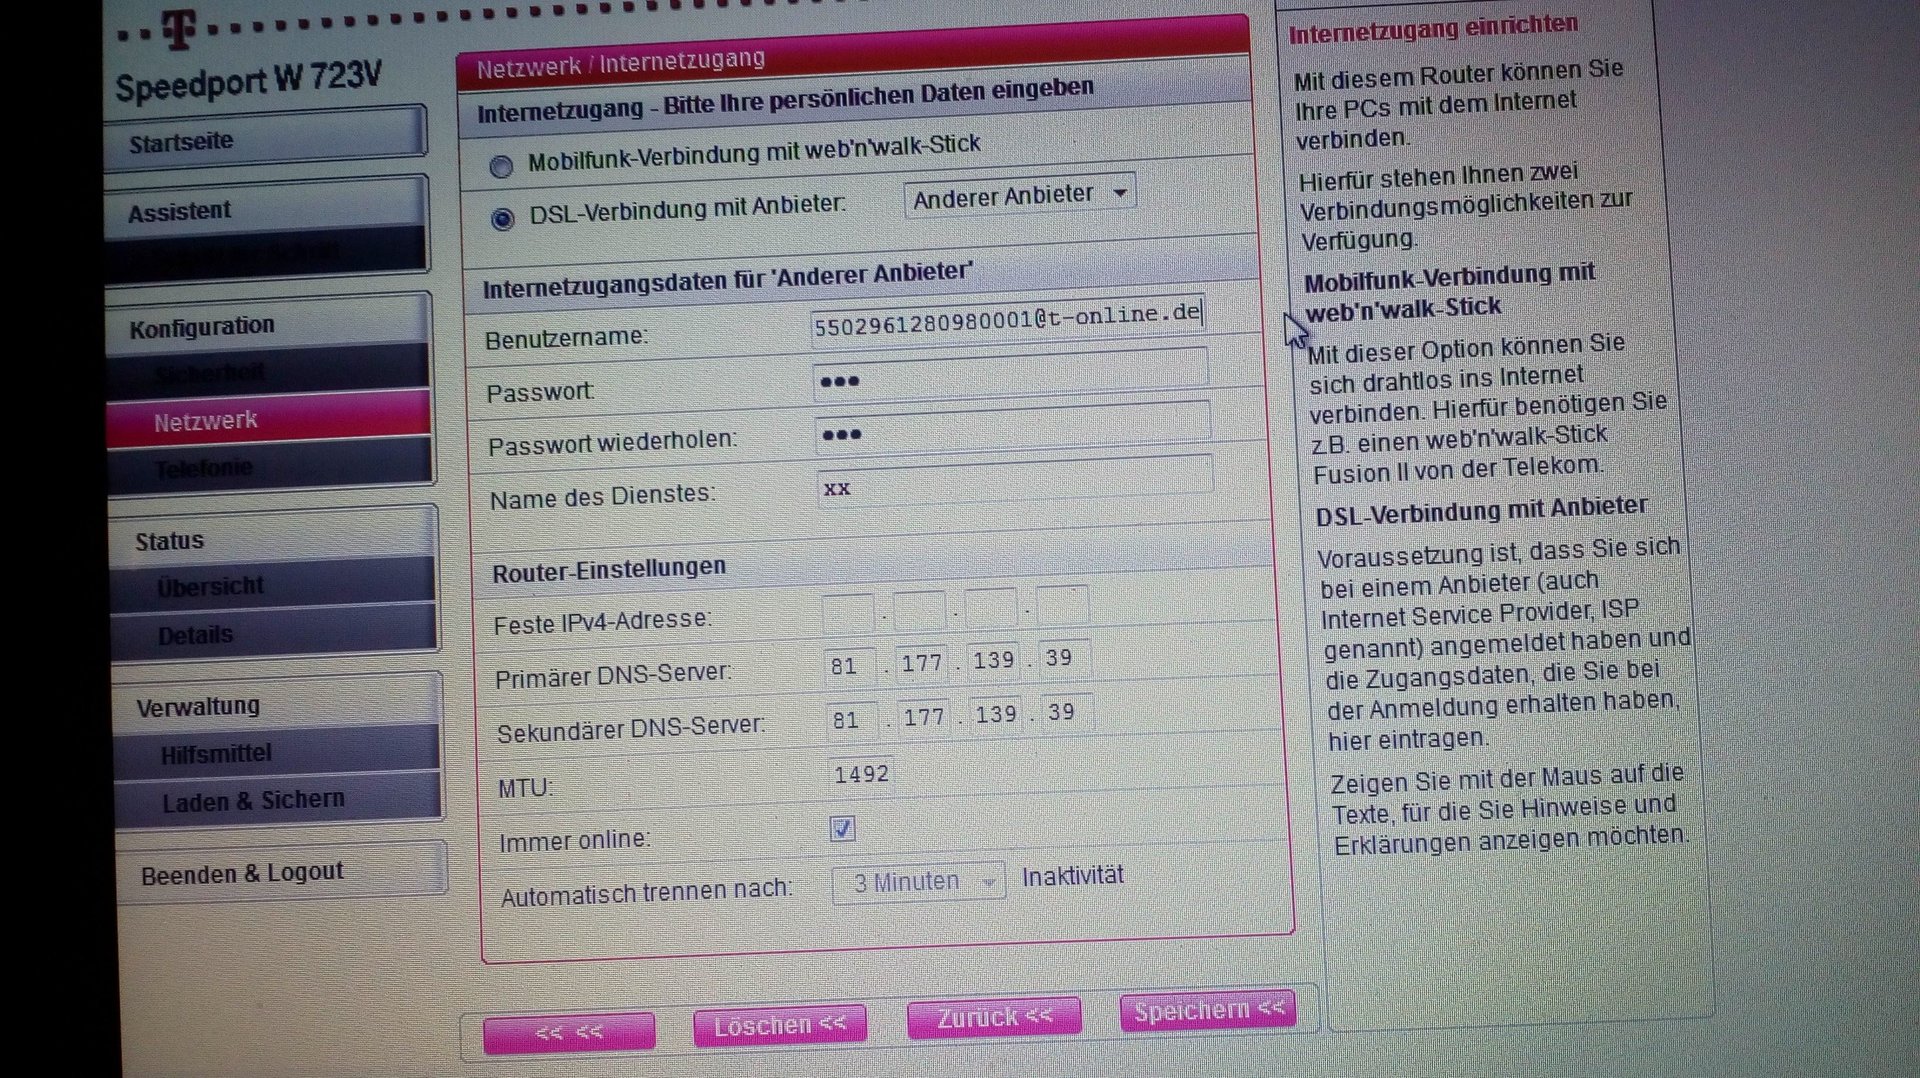1920x1078 pixels.
Task: Open Details under Status
Action: tap(275, 632)
